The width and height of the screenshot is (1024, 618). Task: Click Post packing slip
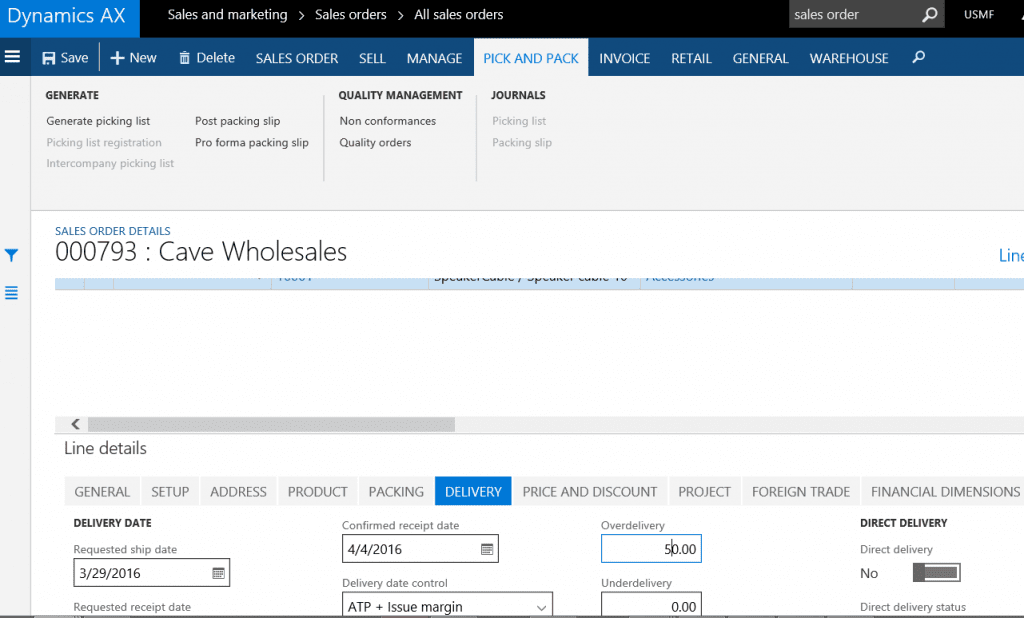click(237, 121)
